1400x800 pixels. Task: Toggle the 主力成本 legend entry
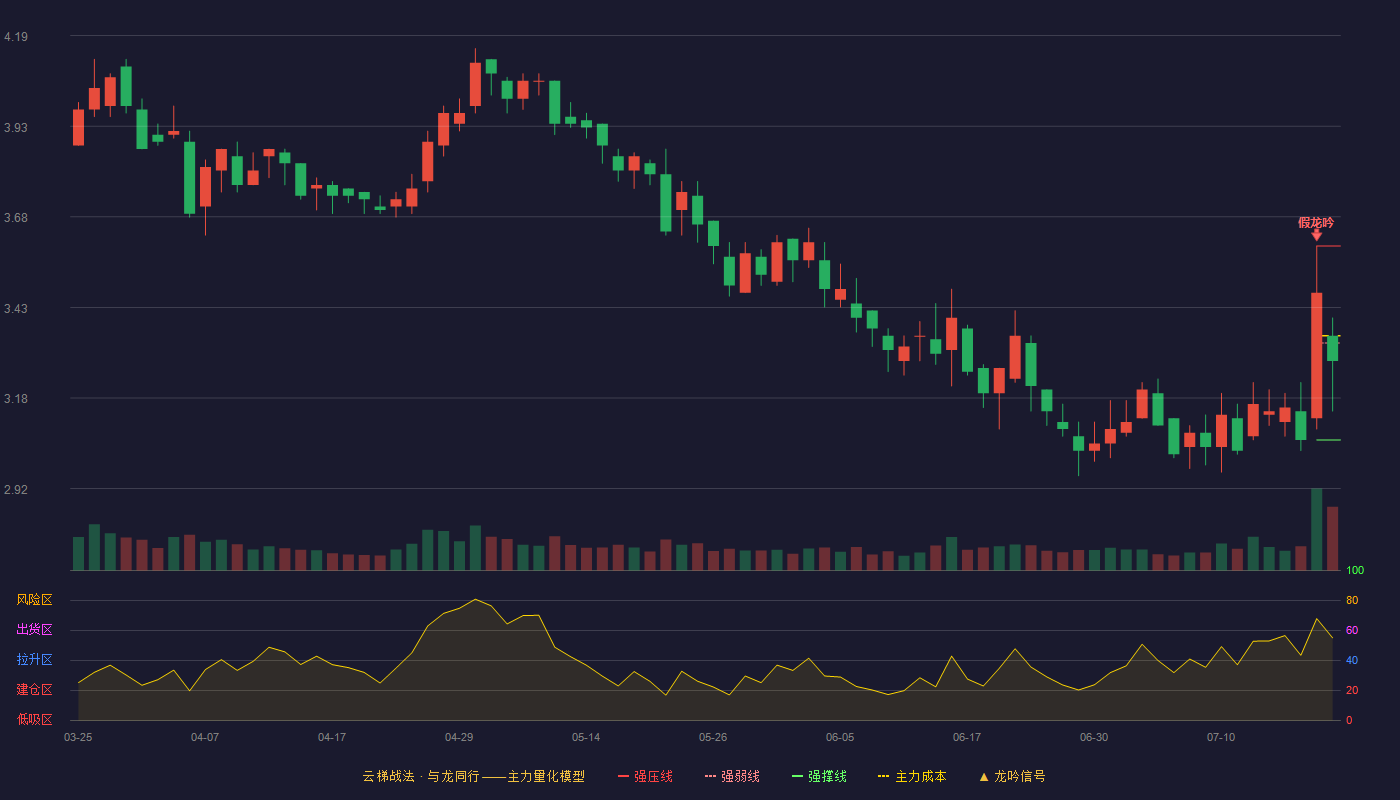(912, 776)
